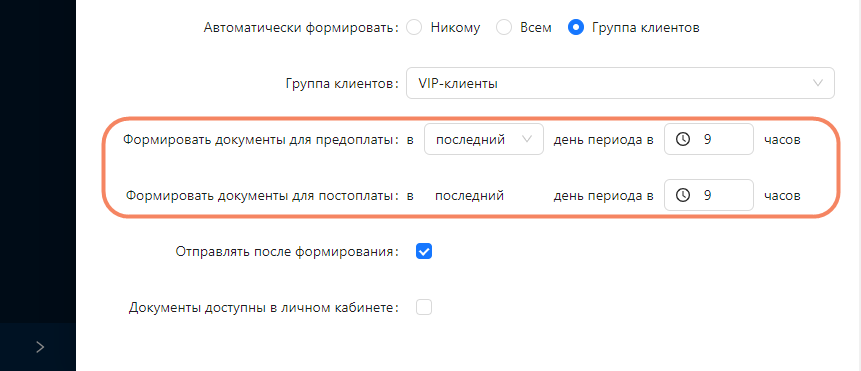Uncheck Отправлять после формирования checkbox

(x=424, y=251)
